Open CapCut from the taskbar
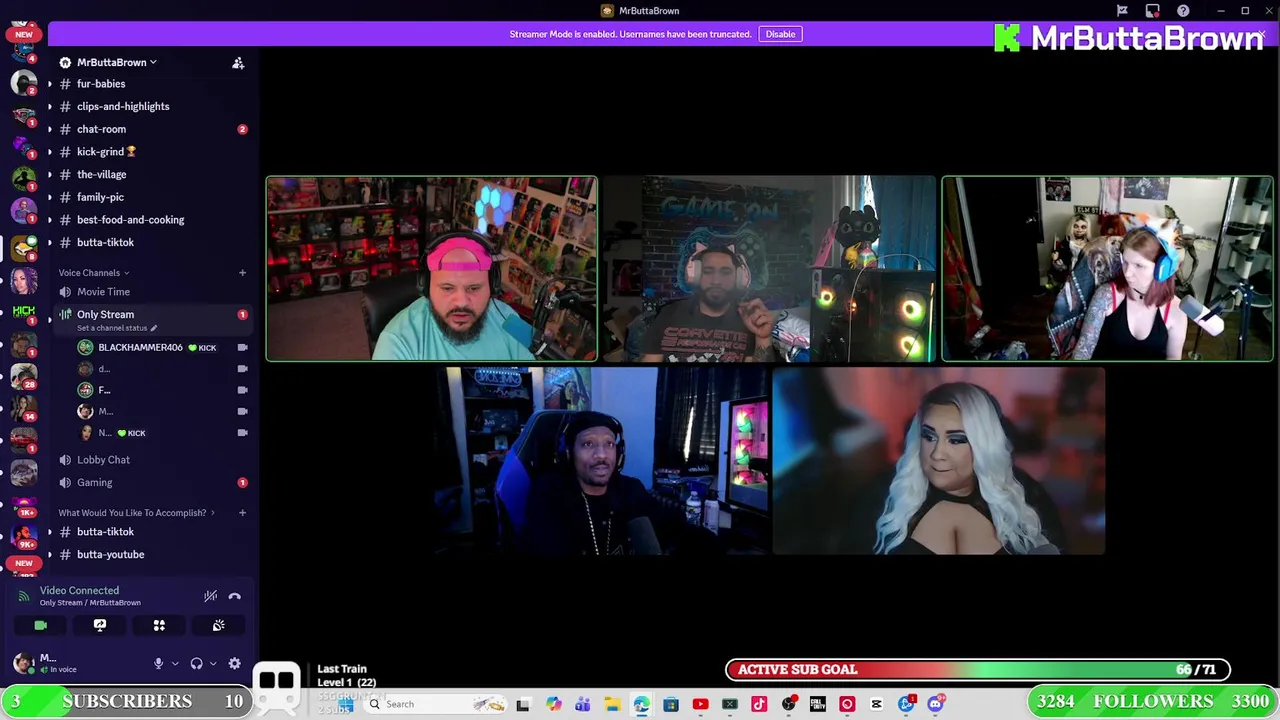 tap(876, 704)
